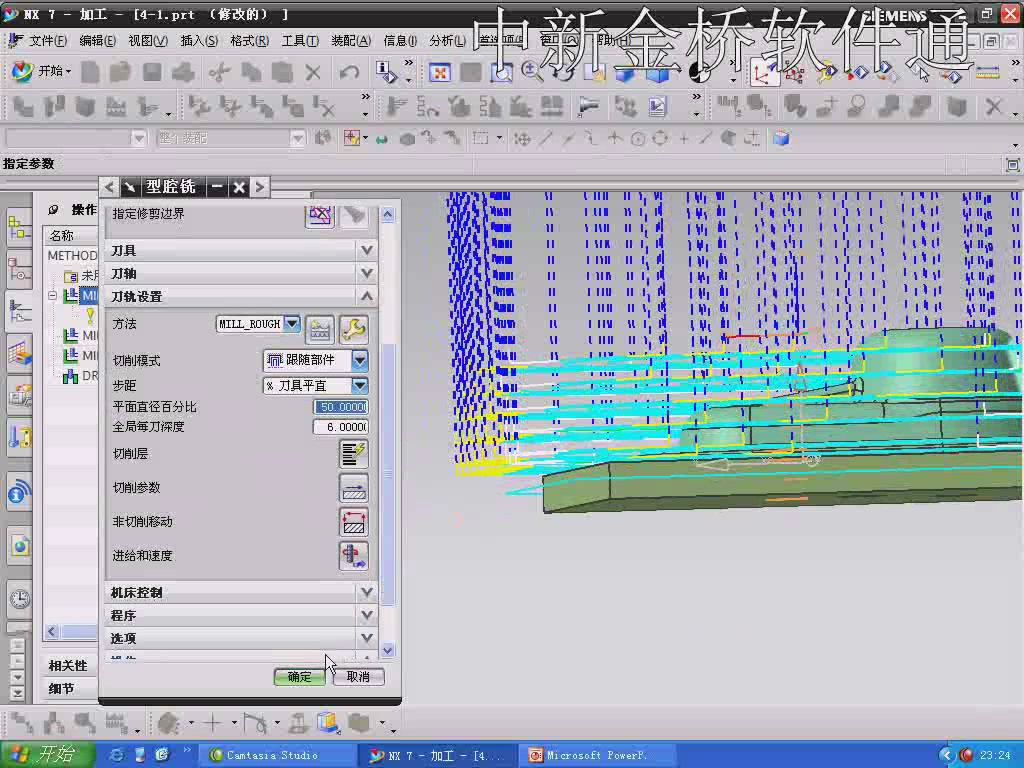The width and height of the screenshot is (1024, 768).
Task: Click the trim boundary select icon
Action: [319, 216]
